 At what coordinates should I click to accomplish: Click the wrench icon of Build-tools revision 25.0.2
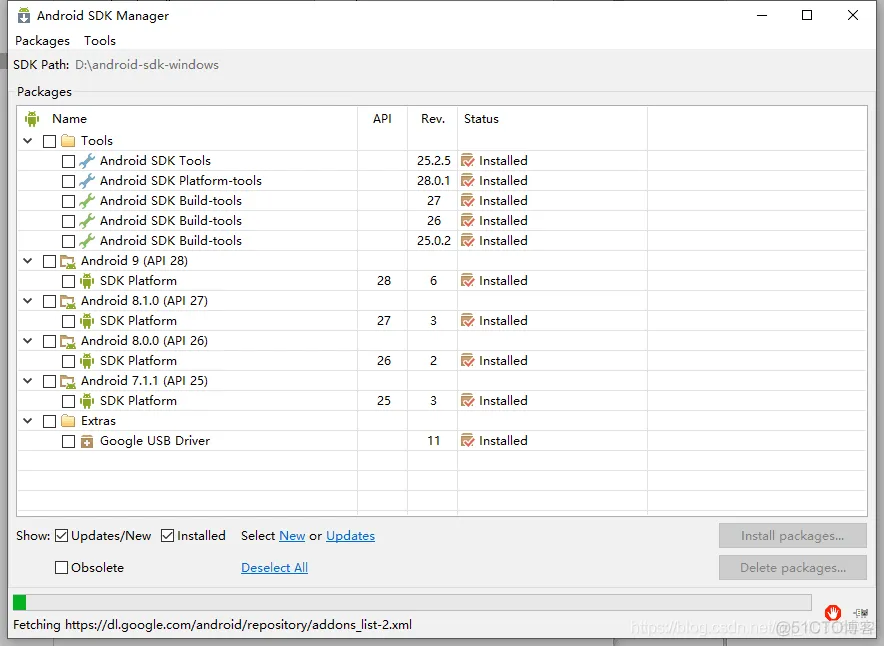[x=87, y=241]
